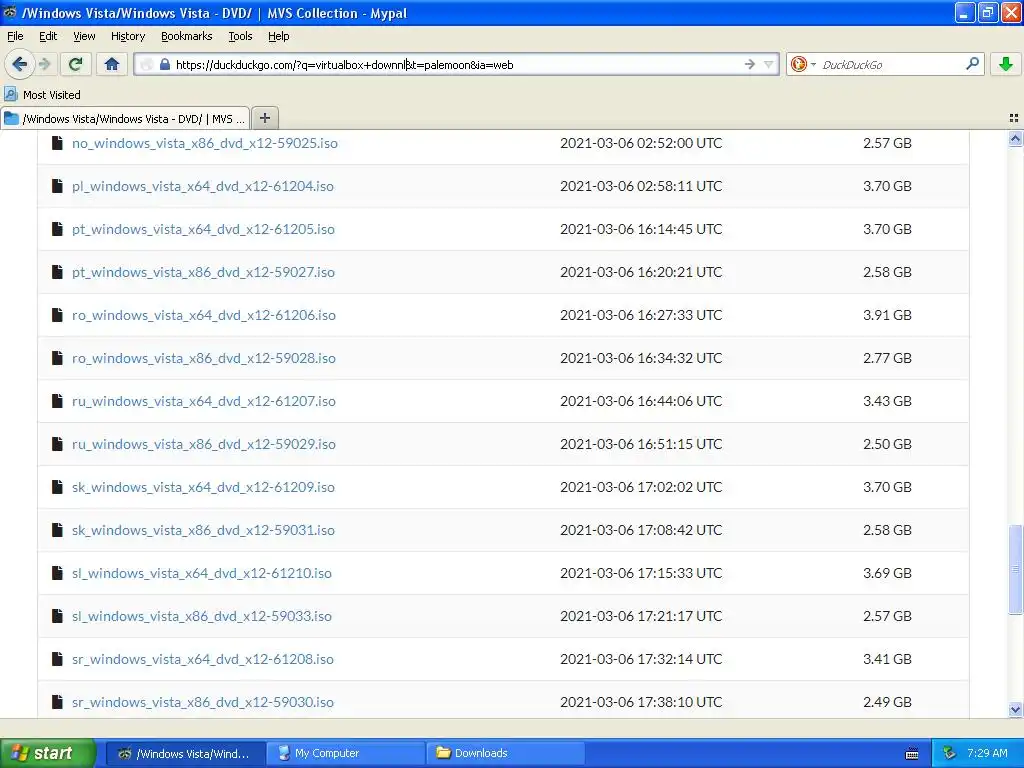Click file icon beside sr_windows_vista_x64 row

point(57,659)
